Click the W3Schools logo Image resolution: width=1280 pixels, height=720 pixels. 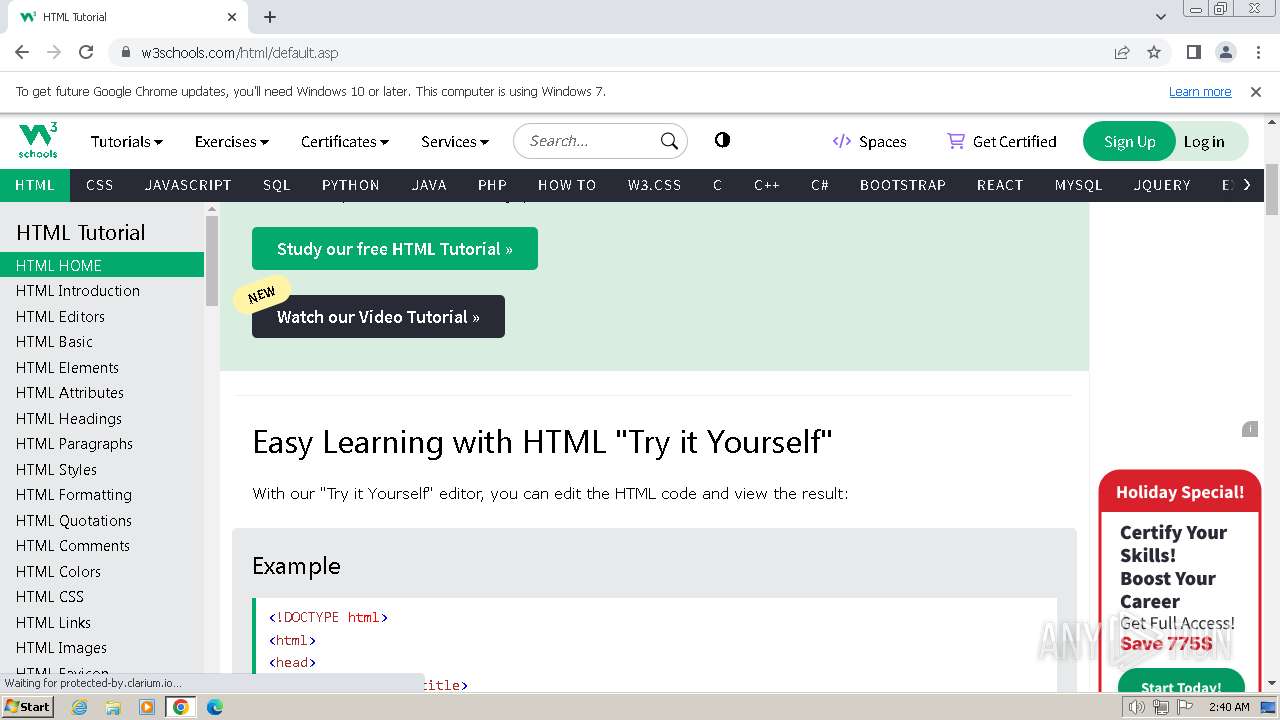coord(38,141)
